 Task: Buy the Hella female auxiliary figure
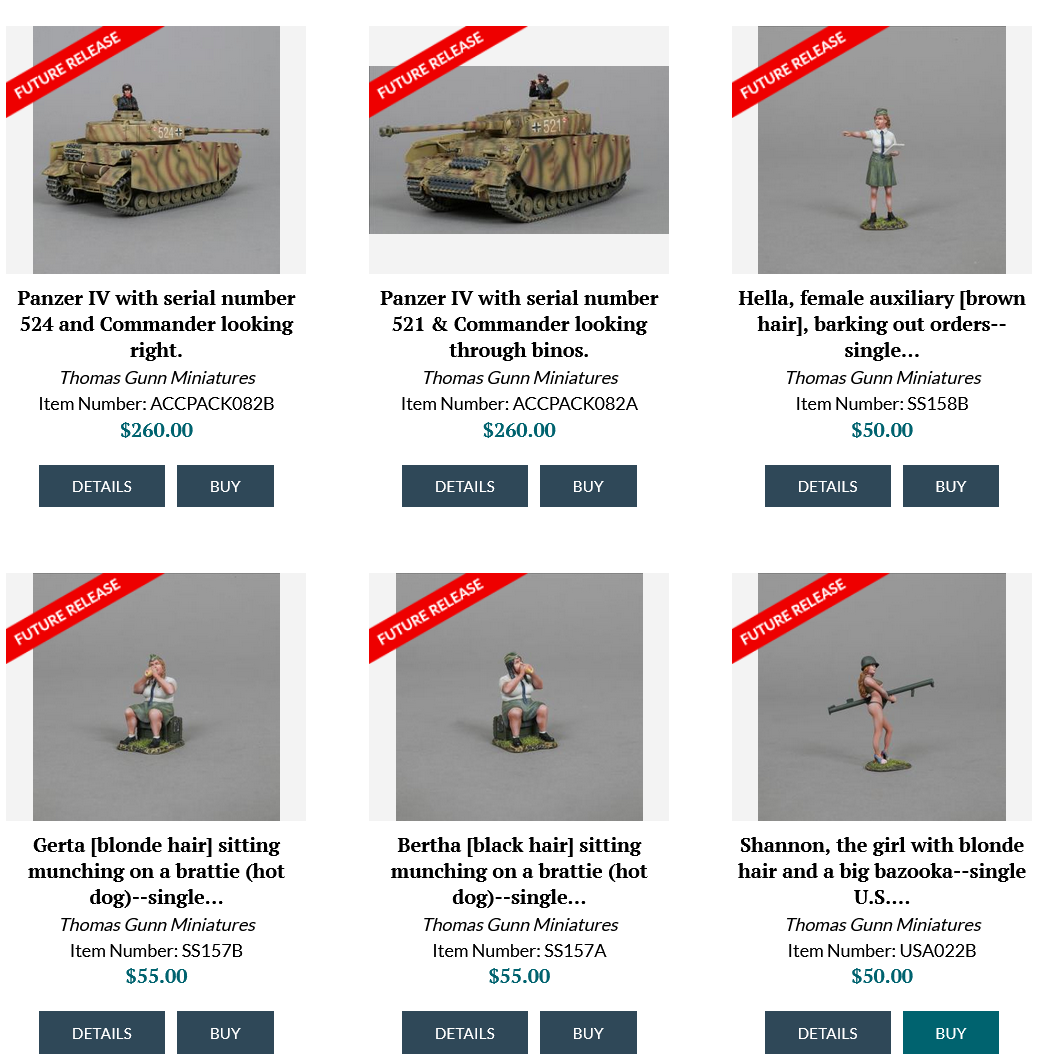(951, 486)
